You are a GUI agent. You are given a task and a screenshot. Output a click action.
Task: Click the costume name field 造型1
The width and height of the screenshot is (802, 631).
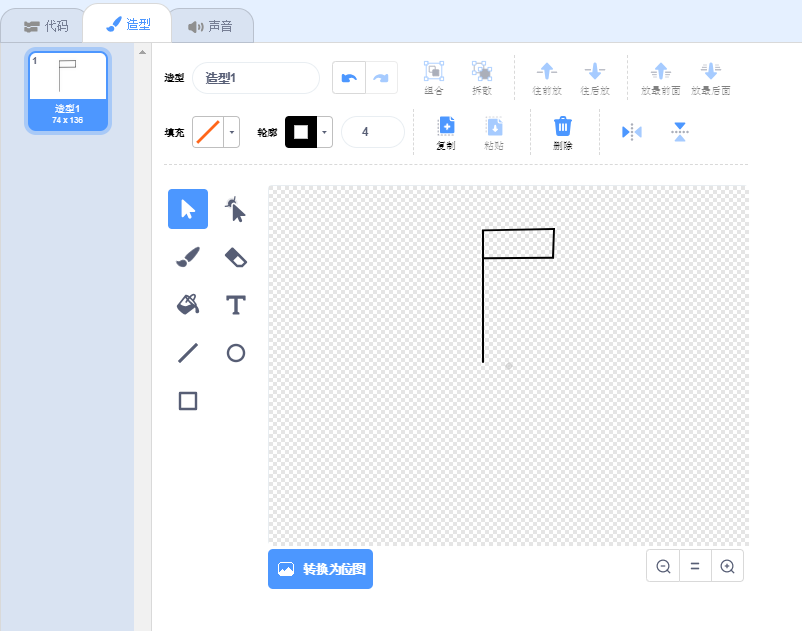pos(256,78)
